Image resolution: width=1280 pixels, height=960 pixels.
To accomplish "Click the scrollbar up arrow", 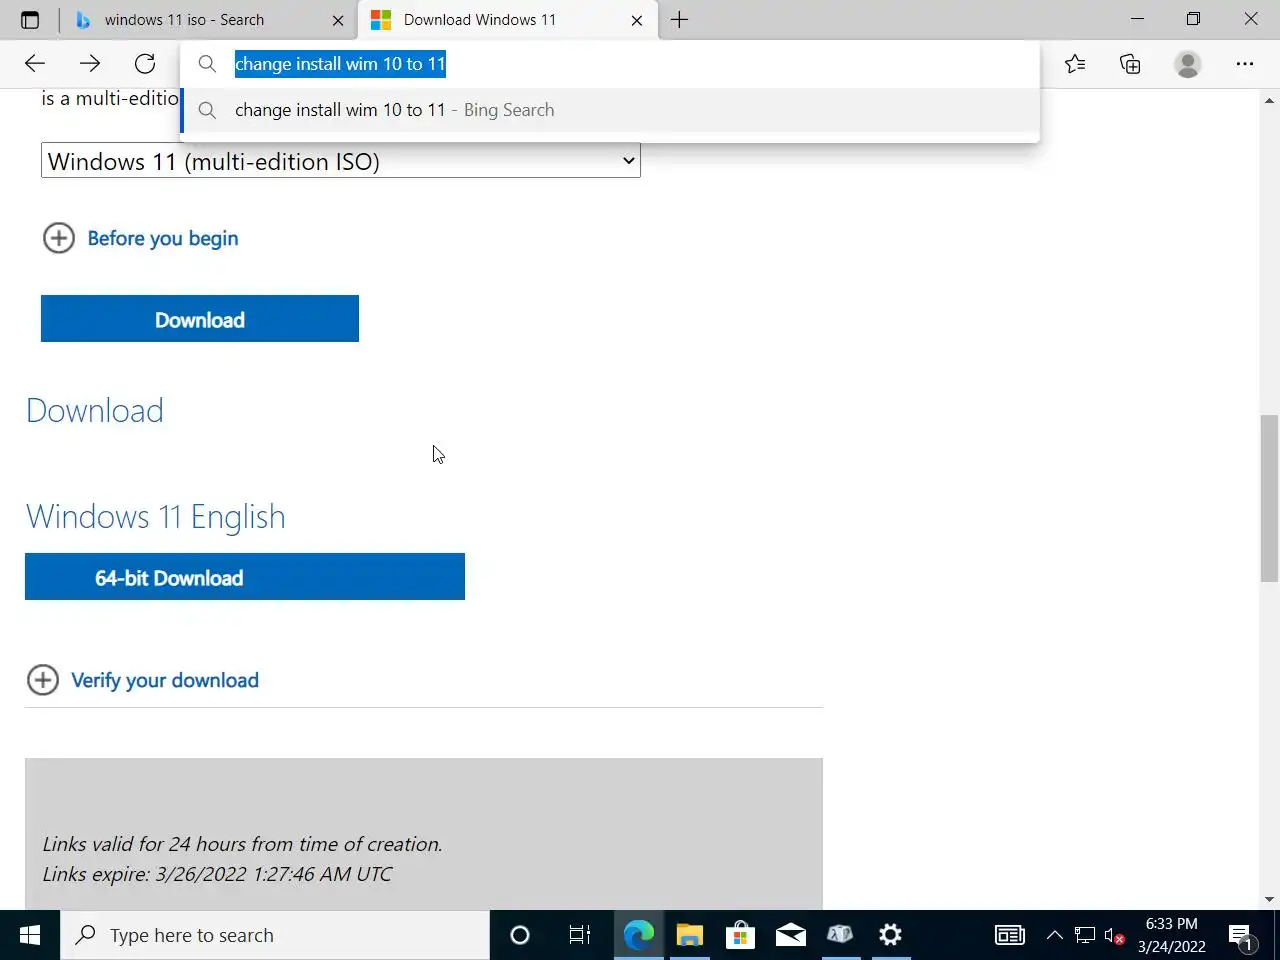I will (1269, 100).
